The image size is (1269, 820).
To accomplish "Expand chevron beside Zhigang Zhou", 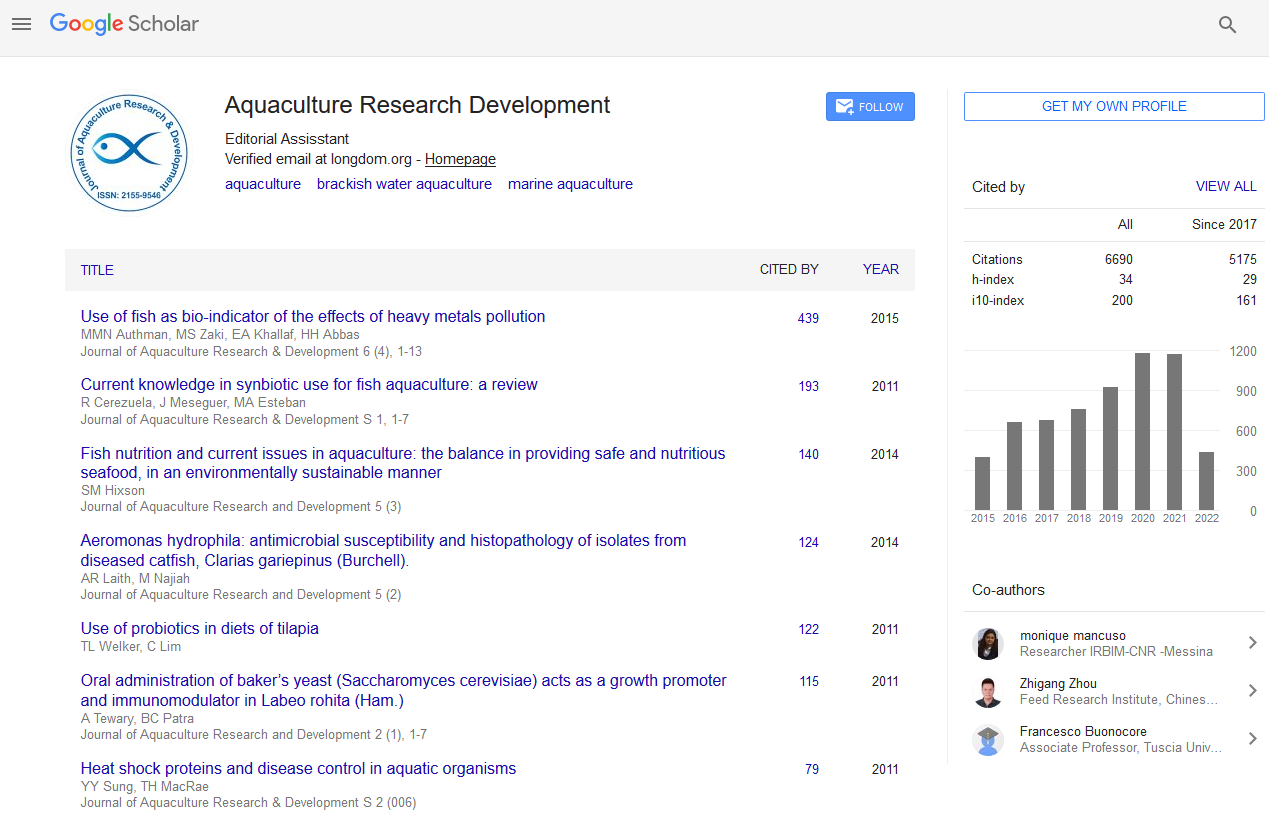I will coord(1252,691).
